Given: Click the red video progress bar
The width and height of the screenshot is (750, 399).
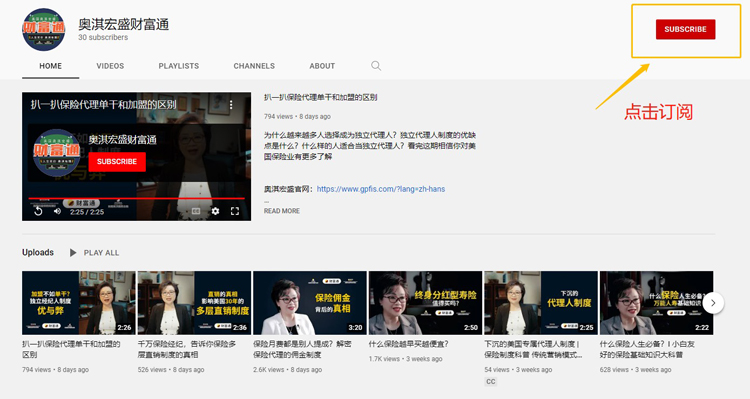Looking at the screenshot, I should (136, 198).
